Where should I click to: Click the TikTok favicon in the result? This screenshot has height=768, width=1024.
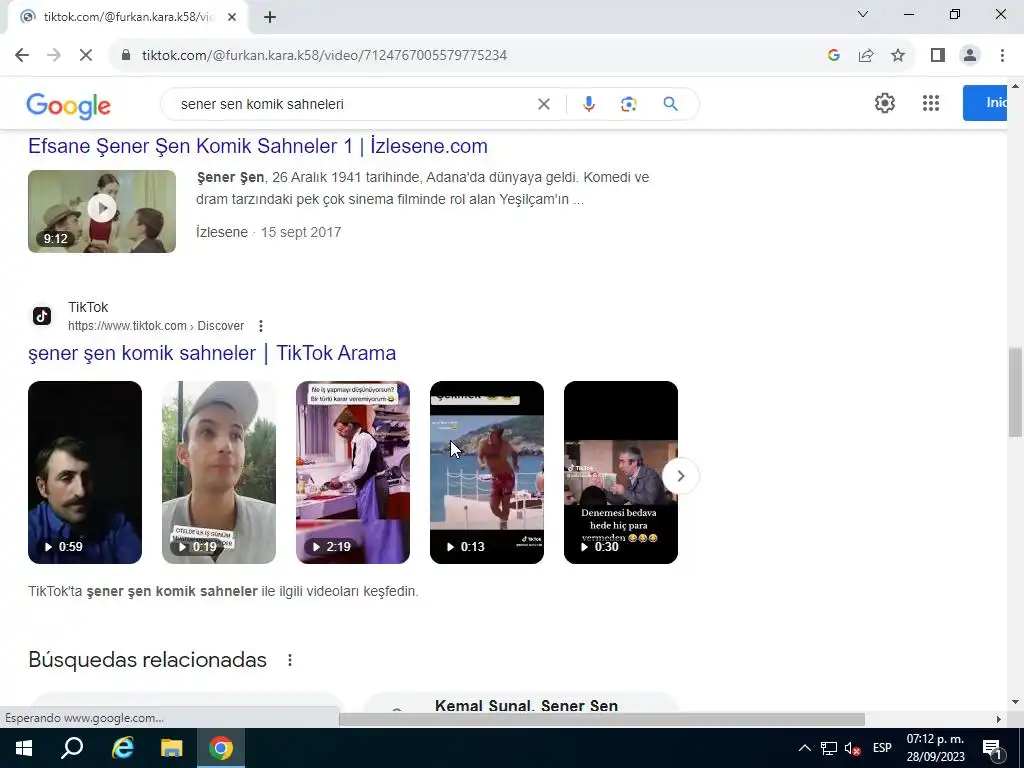[x=42, y=316]
